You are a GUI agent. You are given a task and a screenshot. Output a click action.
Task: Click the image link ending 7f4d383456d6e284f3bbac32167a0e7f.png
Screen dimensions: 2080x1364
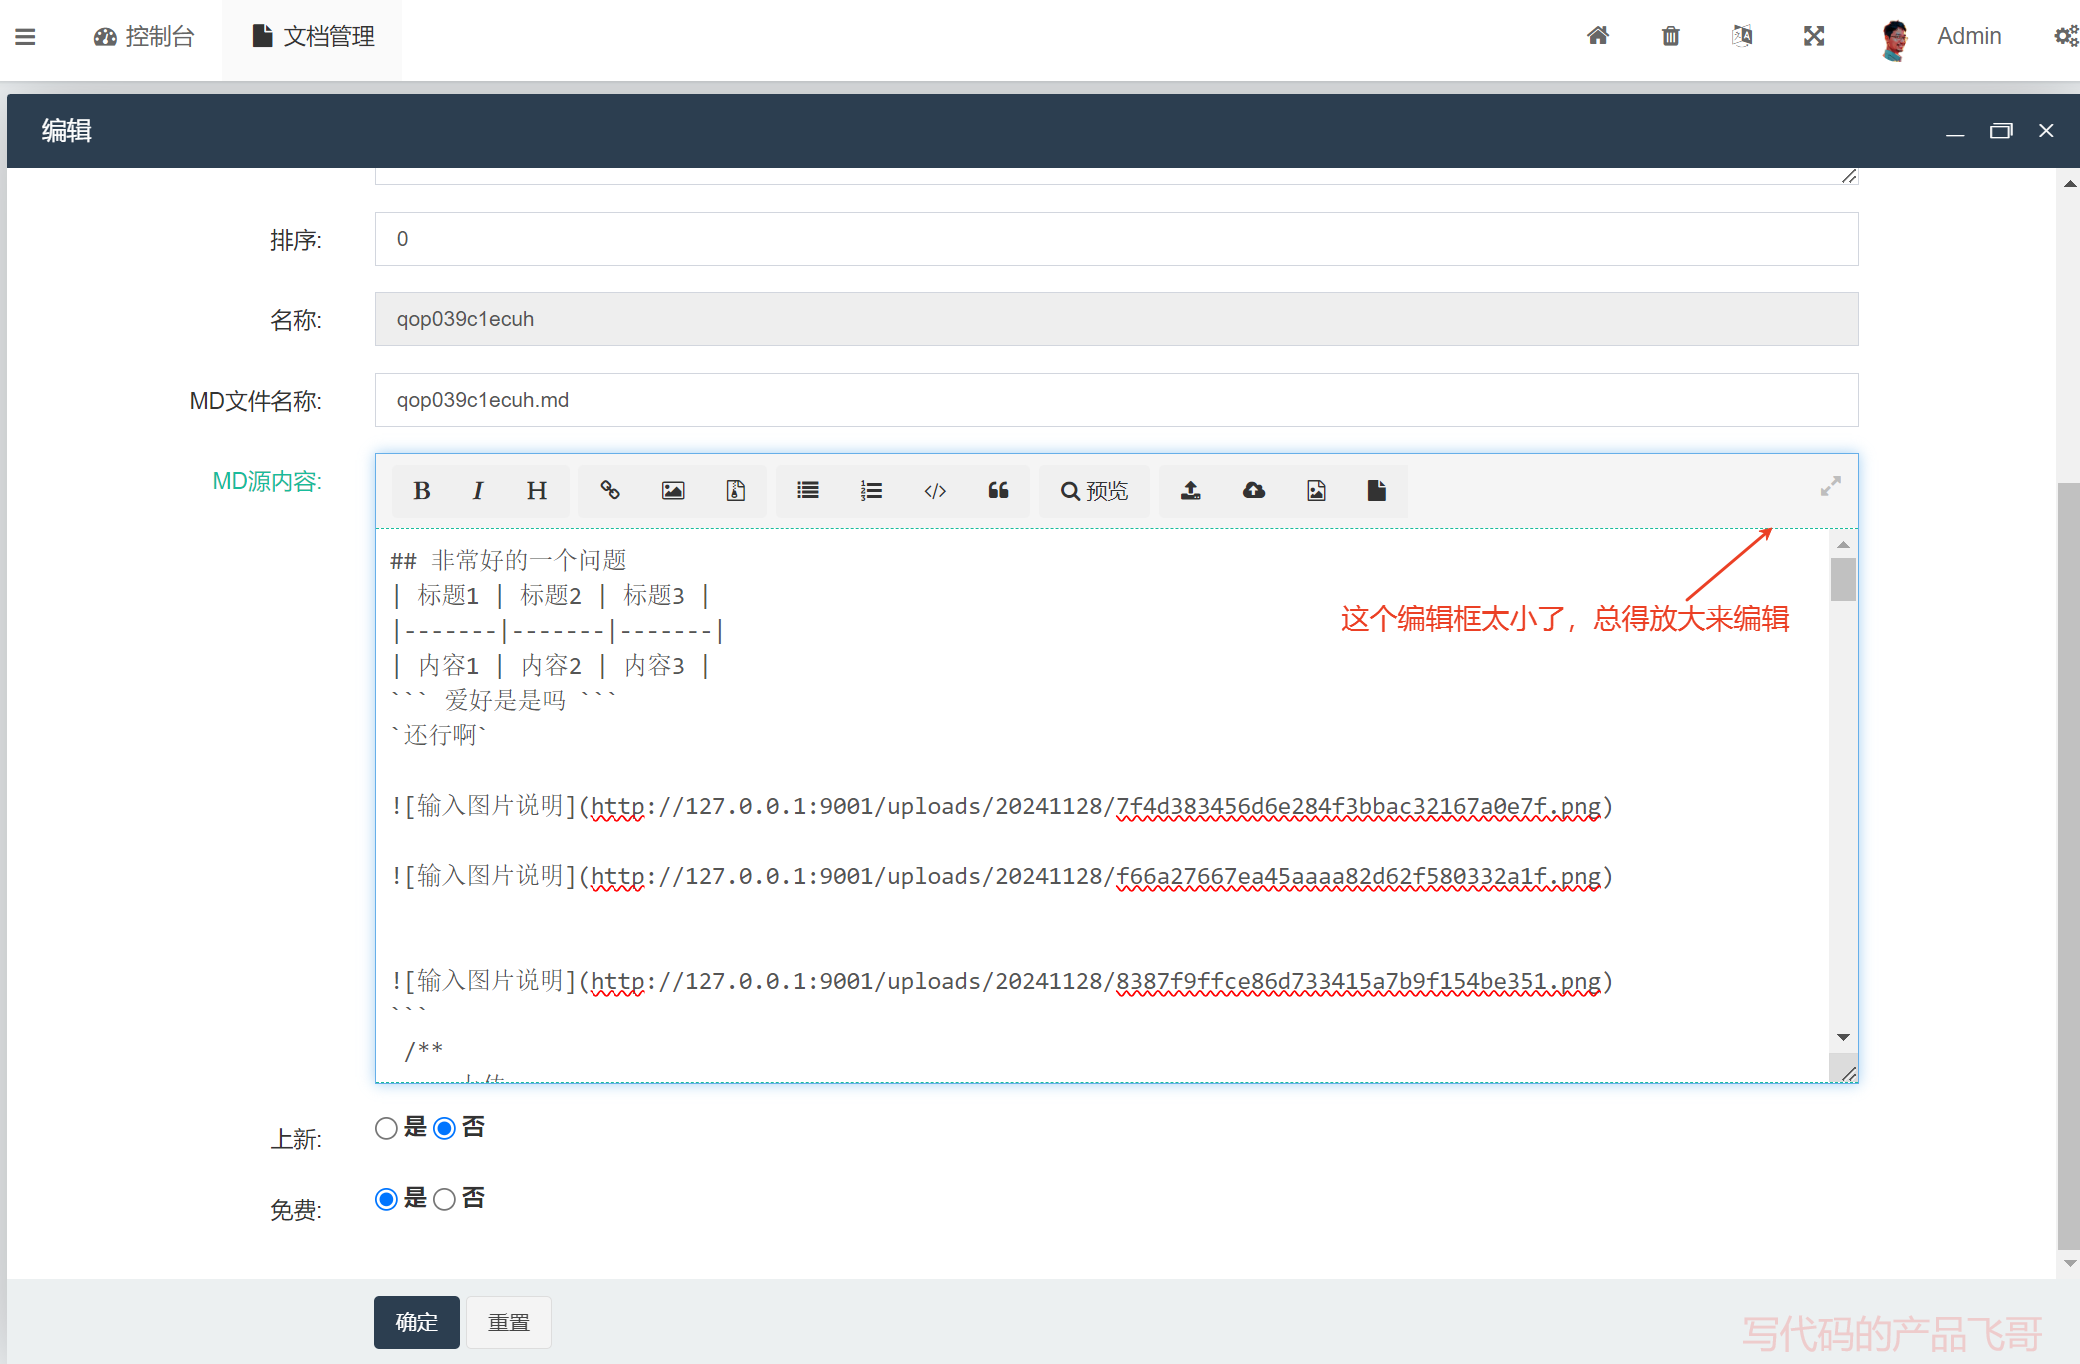[x=1002, y=806]
